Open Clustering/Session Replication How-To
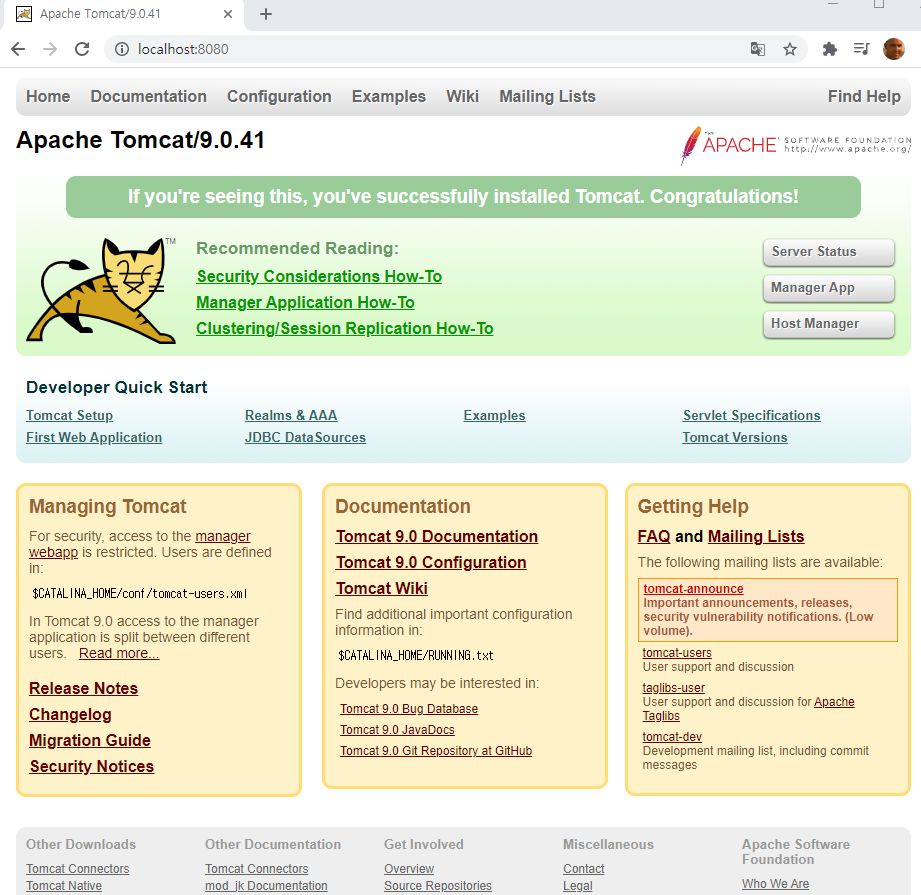 point(345,328)
